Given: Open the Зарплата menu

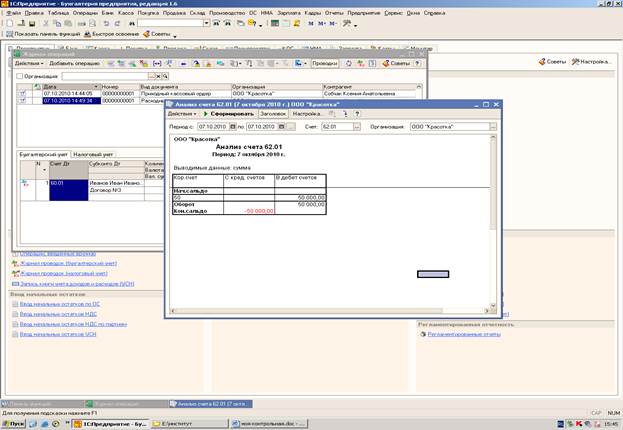Looking at the screenshot, I should coord(289,13).
